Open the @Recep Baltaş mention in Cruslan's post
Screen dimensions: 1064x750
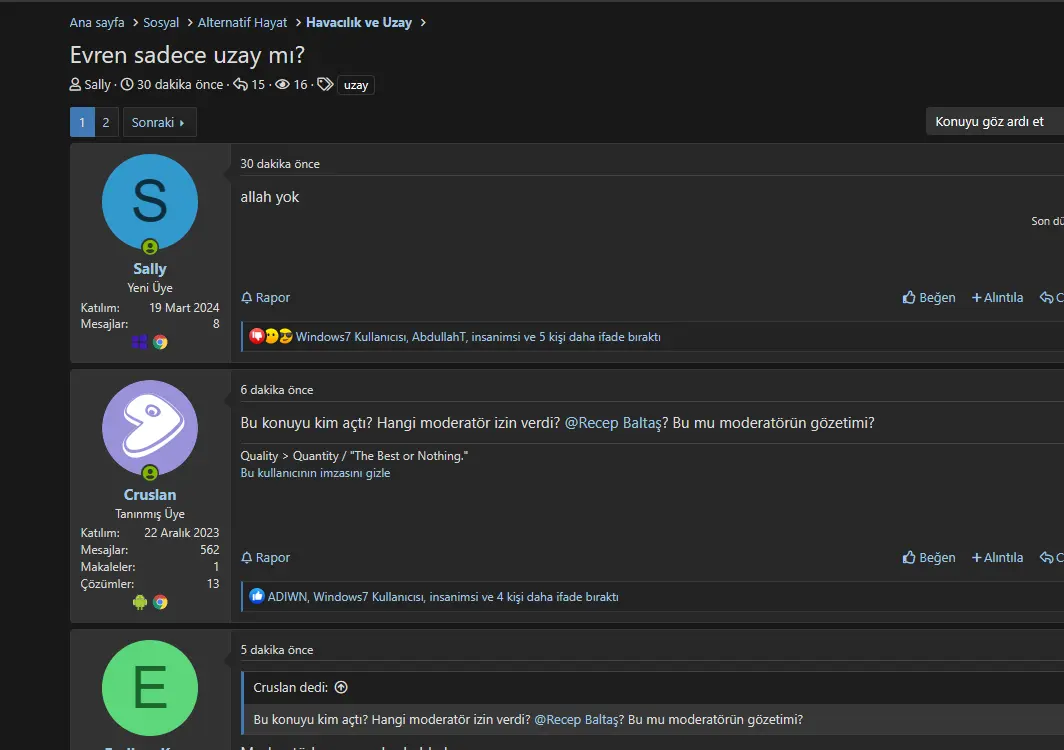pyautogui.click(x=613, y=423)
